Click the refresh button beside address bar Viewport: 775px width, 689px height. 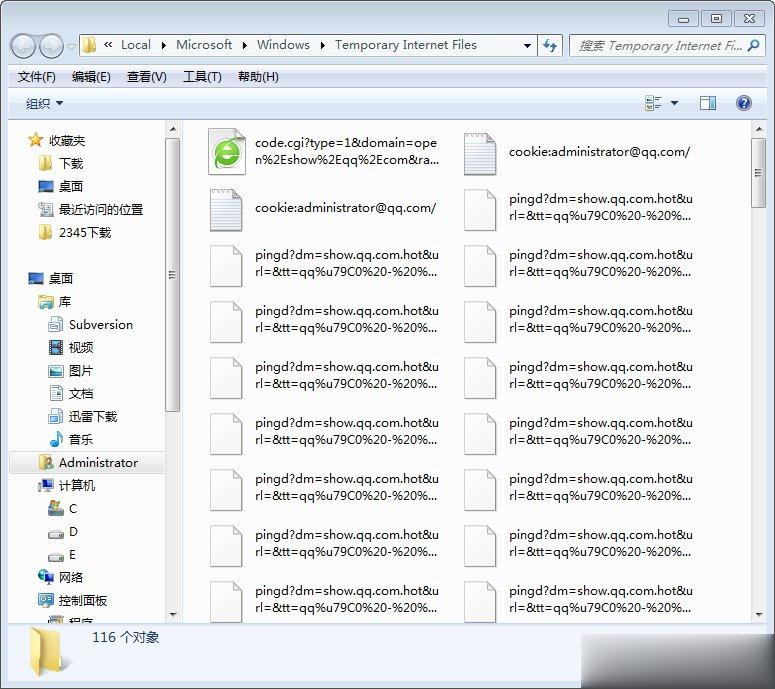click(x=550, y=45)
